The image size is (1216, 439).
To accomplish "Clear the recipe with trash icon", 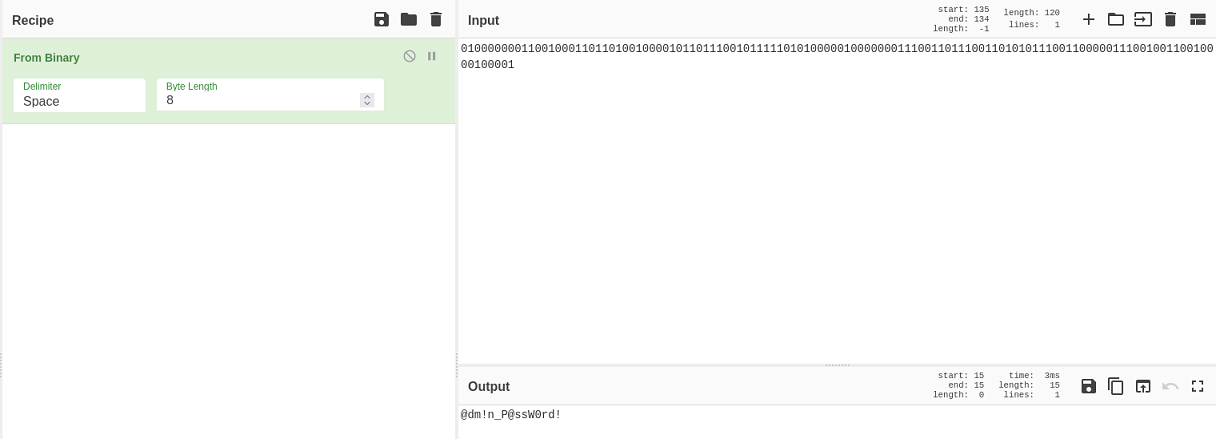I will [x=435, y=20].
